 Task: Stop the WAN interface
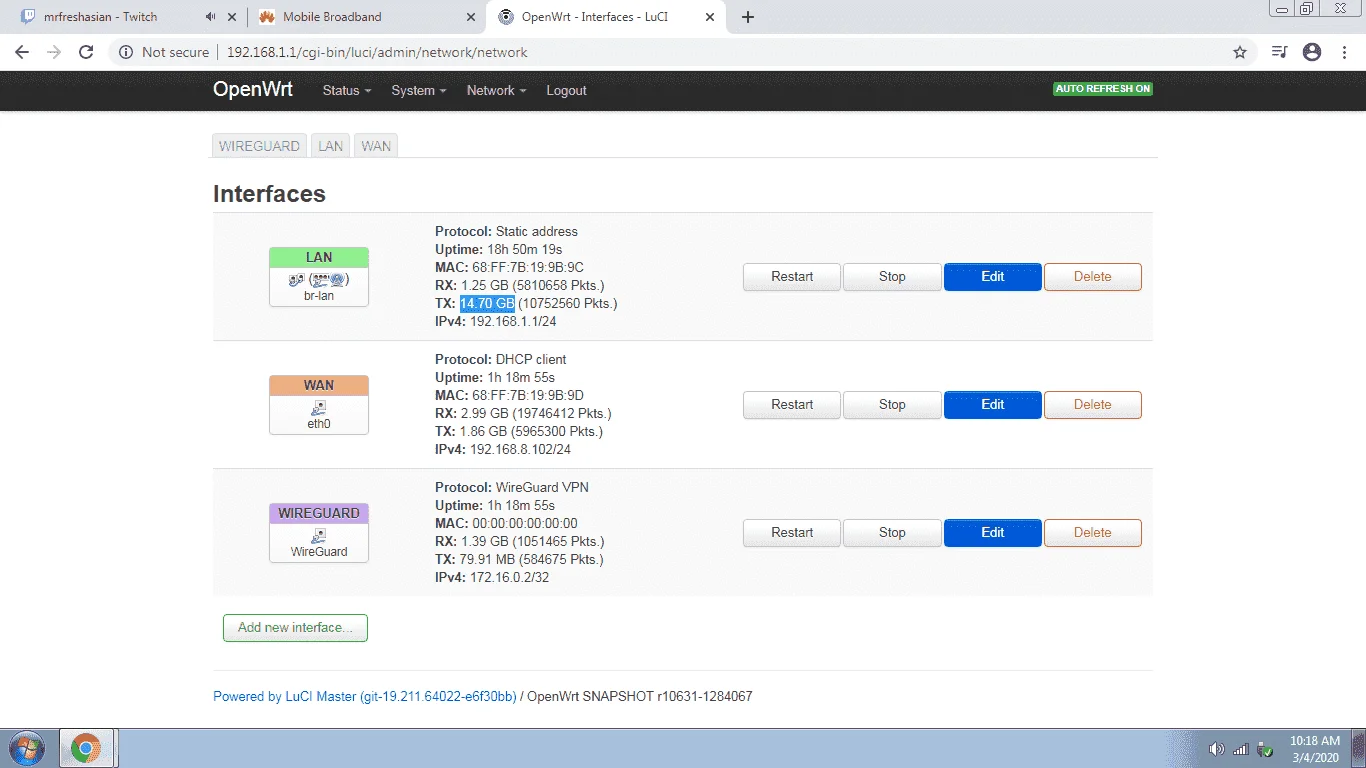[x=892, y=405]
